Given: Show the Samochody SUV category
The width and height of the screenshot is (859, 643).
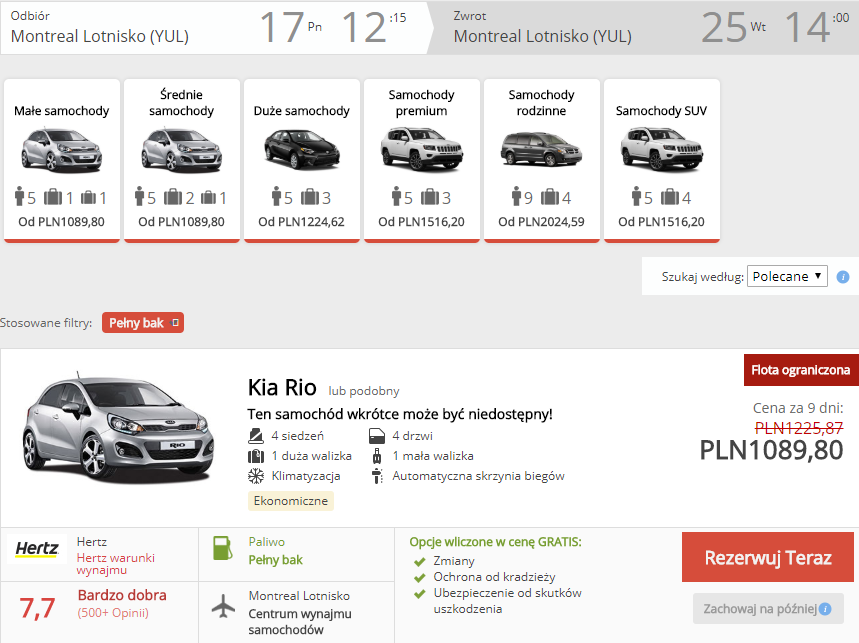Looking at the screenshot, I should coord(661,160).
